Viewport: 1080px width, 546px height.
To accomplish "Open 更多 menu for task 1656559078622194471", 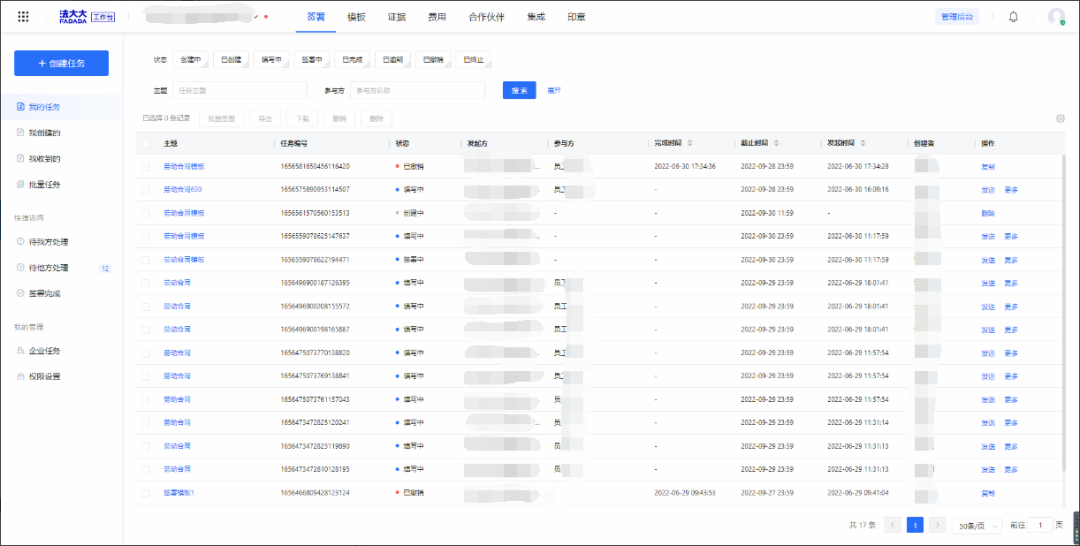I will (x=1010, y=260).
